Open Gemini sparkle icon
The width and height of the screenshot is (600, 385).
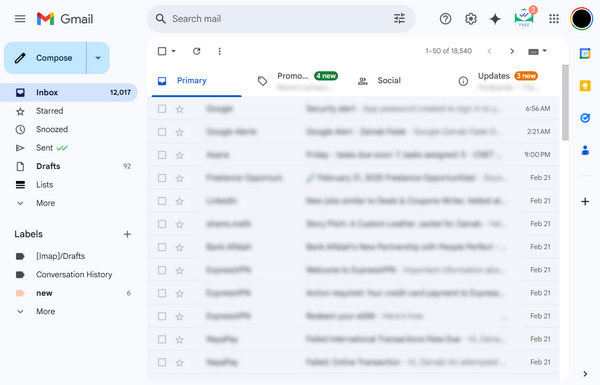tap(495, 19)
